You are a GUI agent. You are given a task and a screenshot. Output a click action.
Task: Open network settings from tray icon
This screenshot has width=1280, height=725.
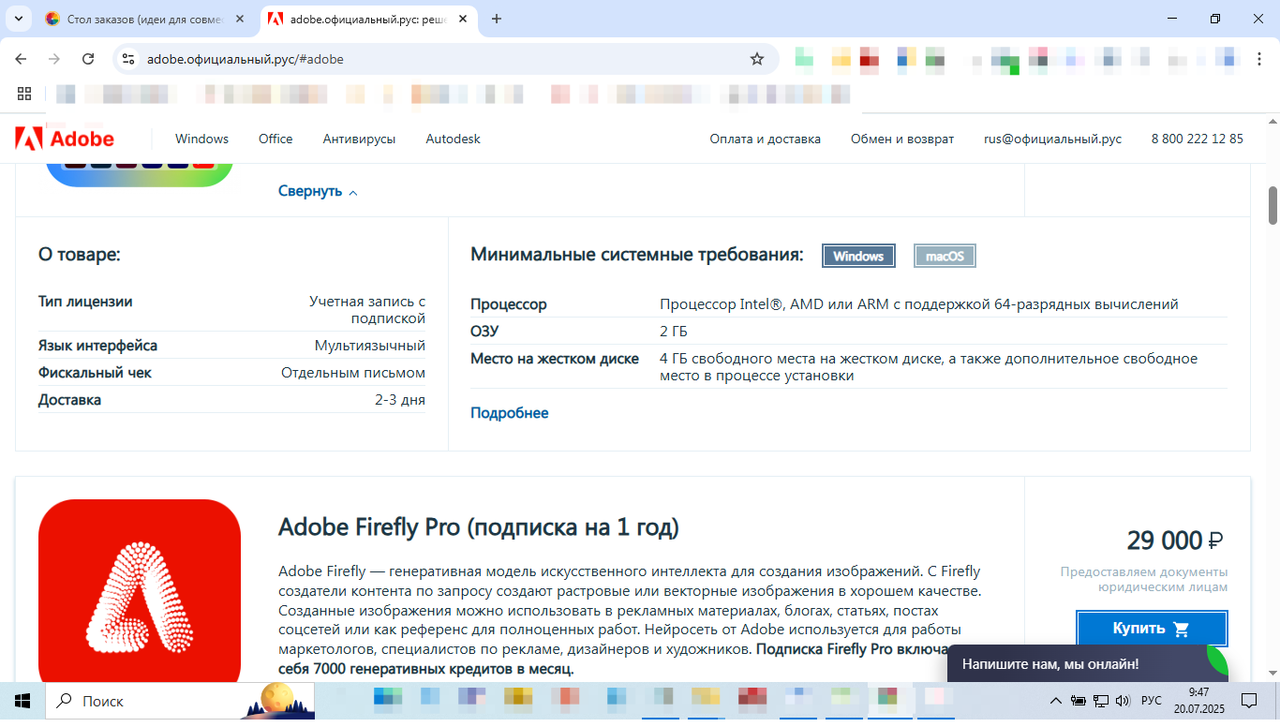click(x=1101, y=701)
